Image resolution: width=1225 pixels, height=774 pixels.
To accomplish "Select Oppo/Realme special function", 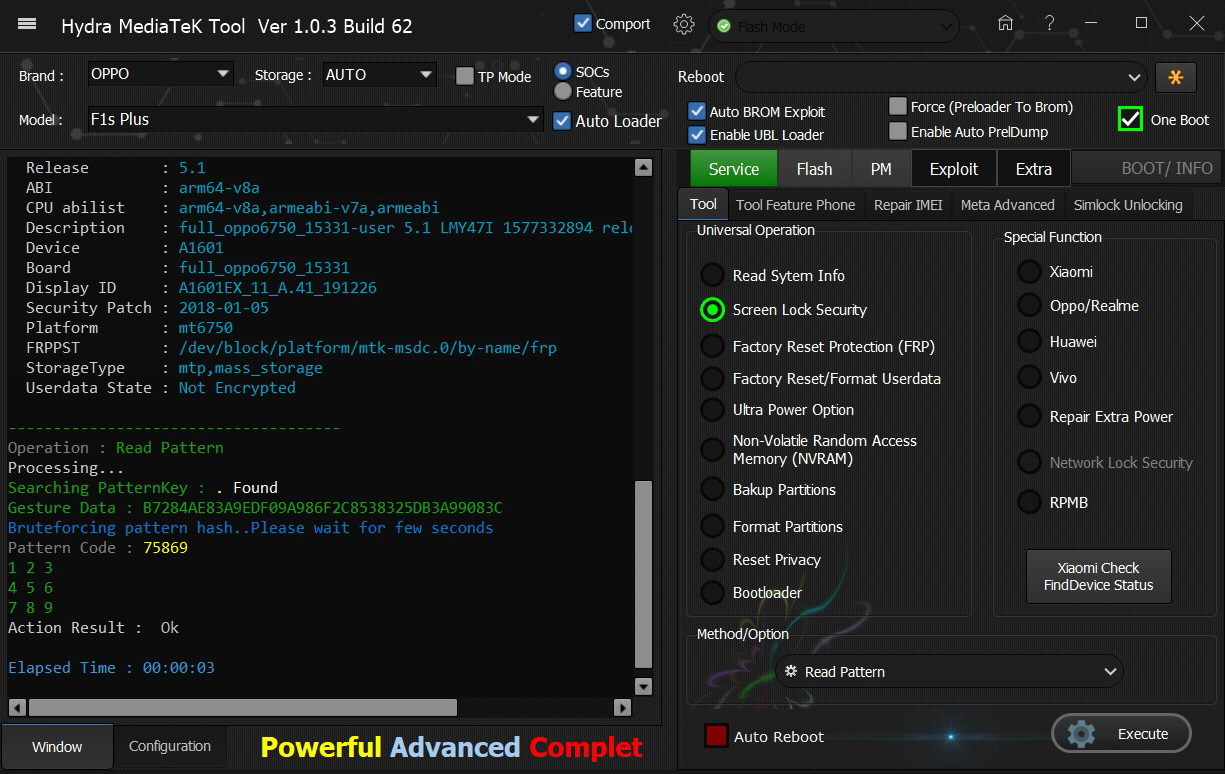I will coord(1029,305).
